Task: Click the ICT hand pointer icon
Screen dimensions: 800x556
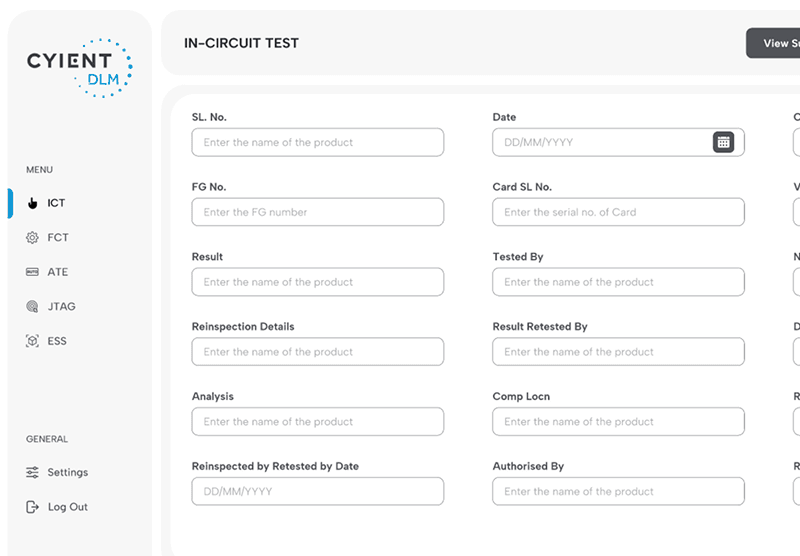Action: [x=32, y=203]
